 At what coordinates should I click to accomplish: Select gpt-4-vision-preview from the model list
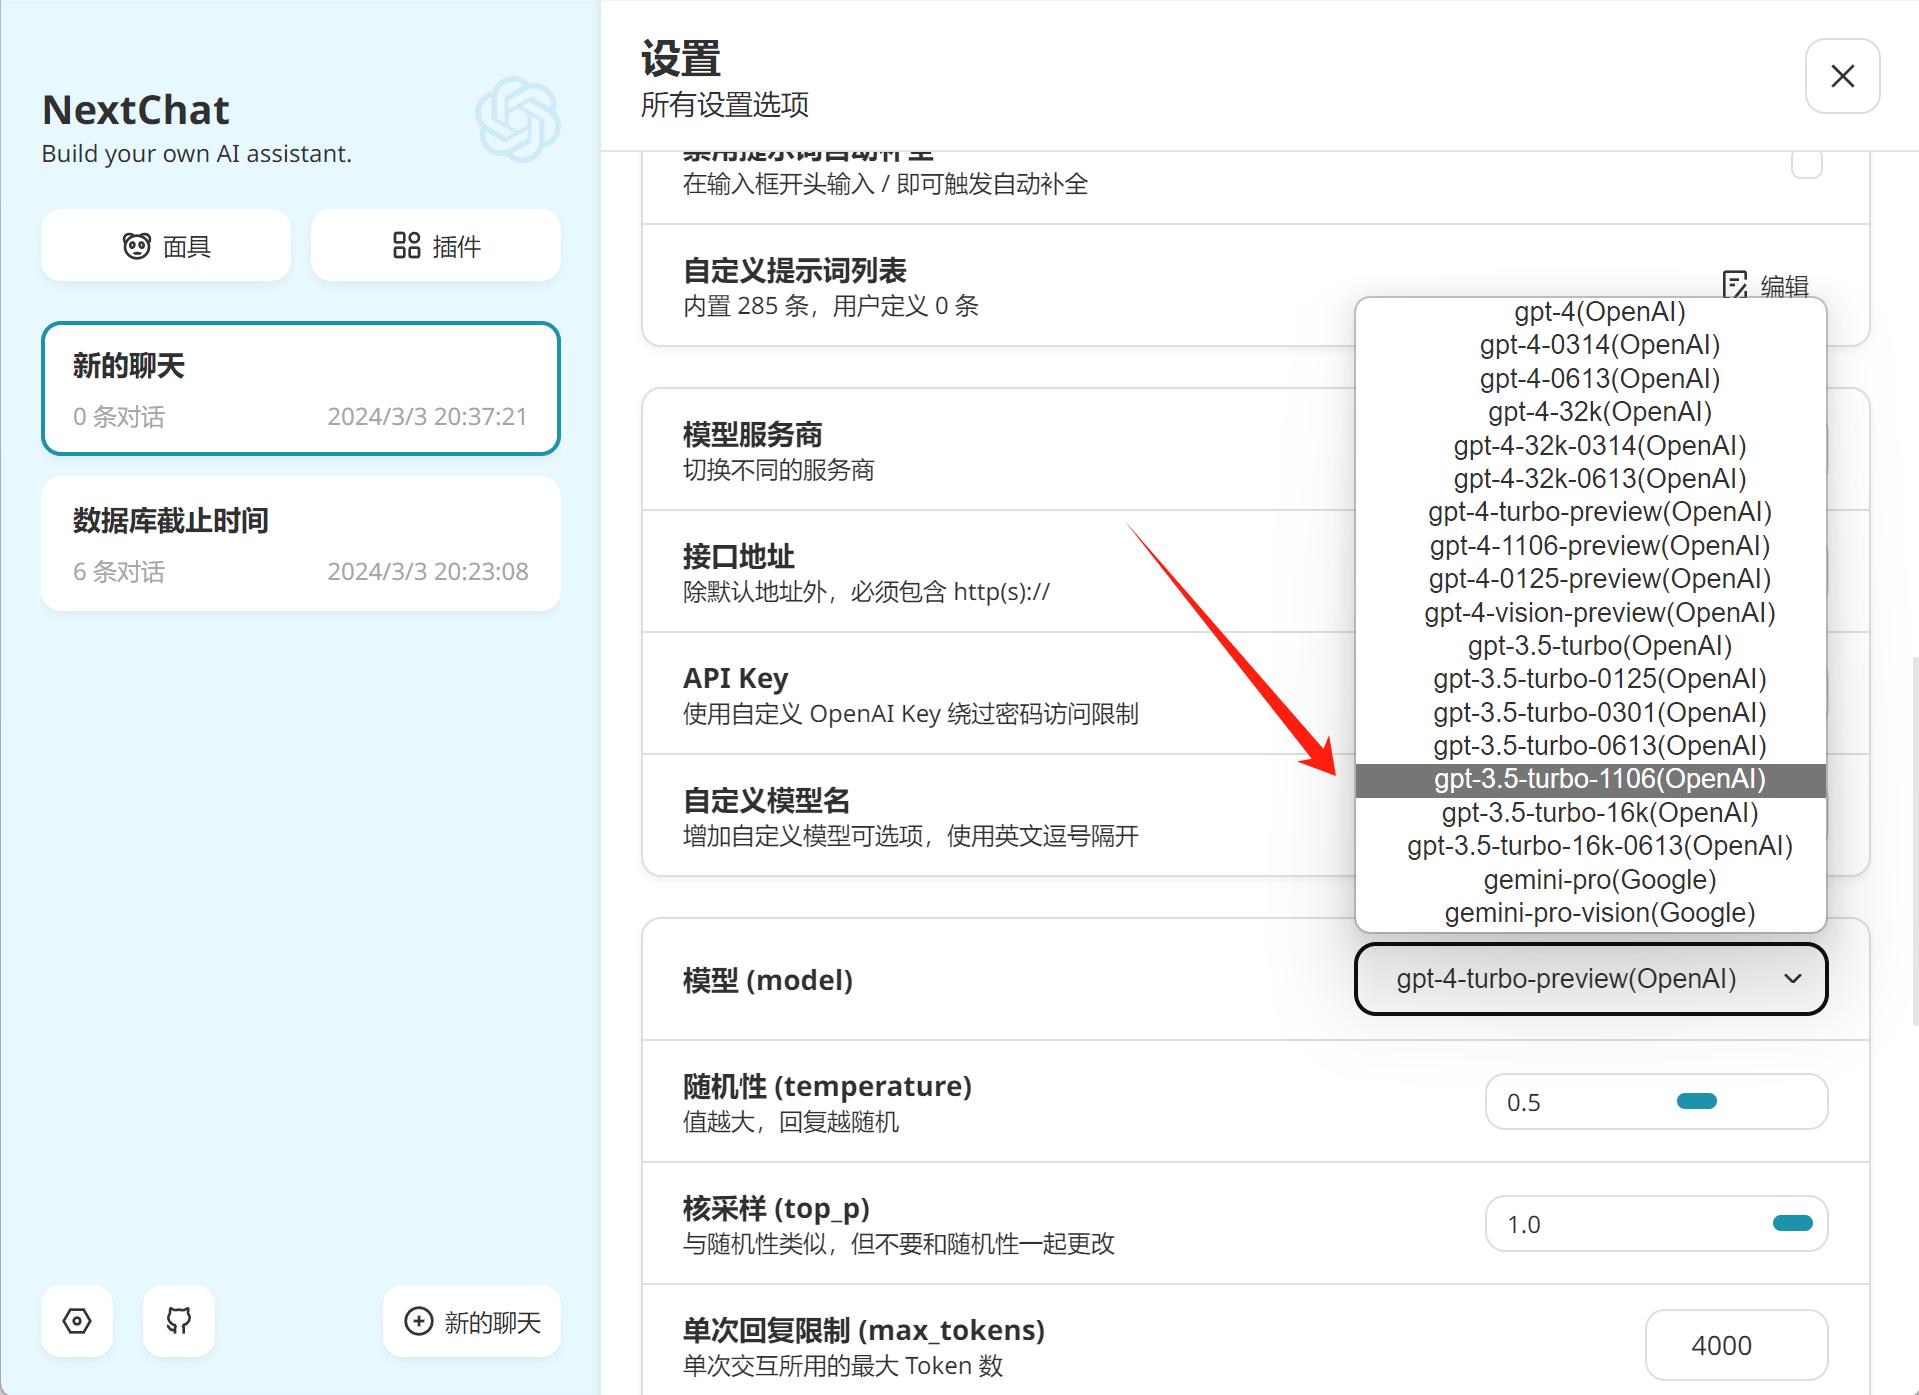(x=1597, y=612)
